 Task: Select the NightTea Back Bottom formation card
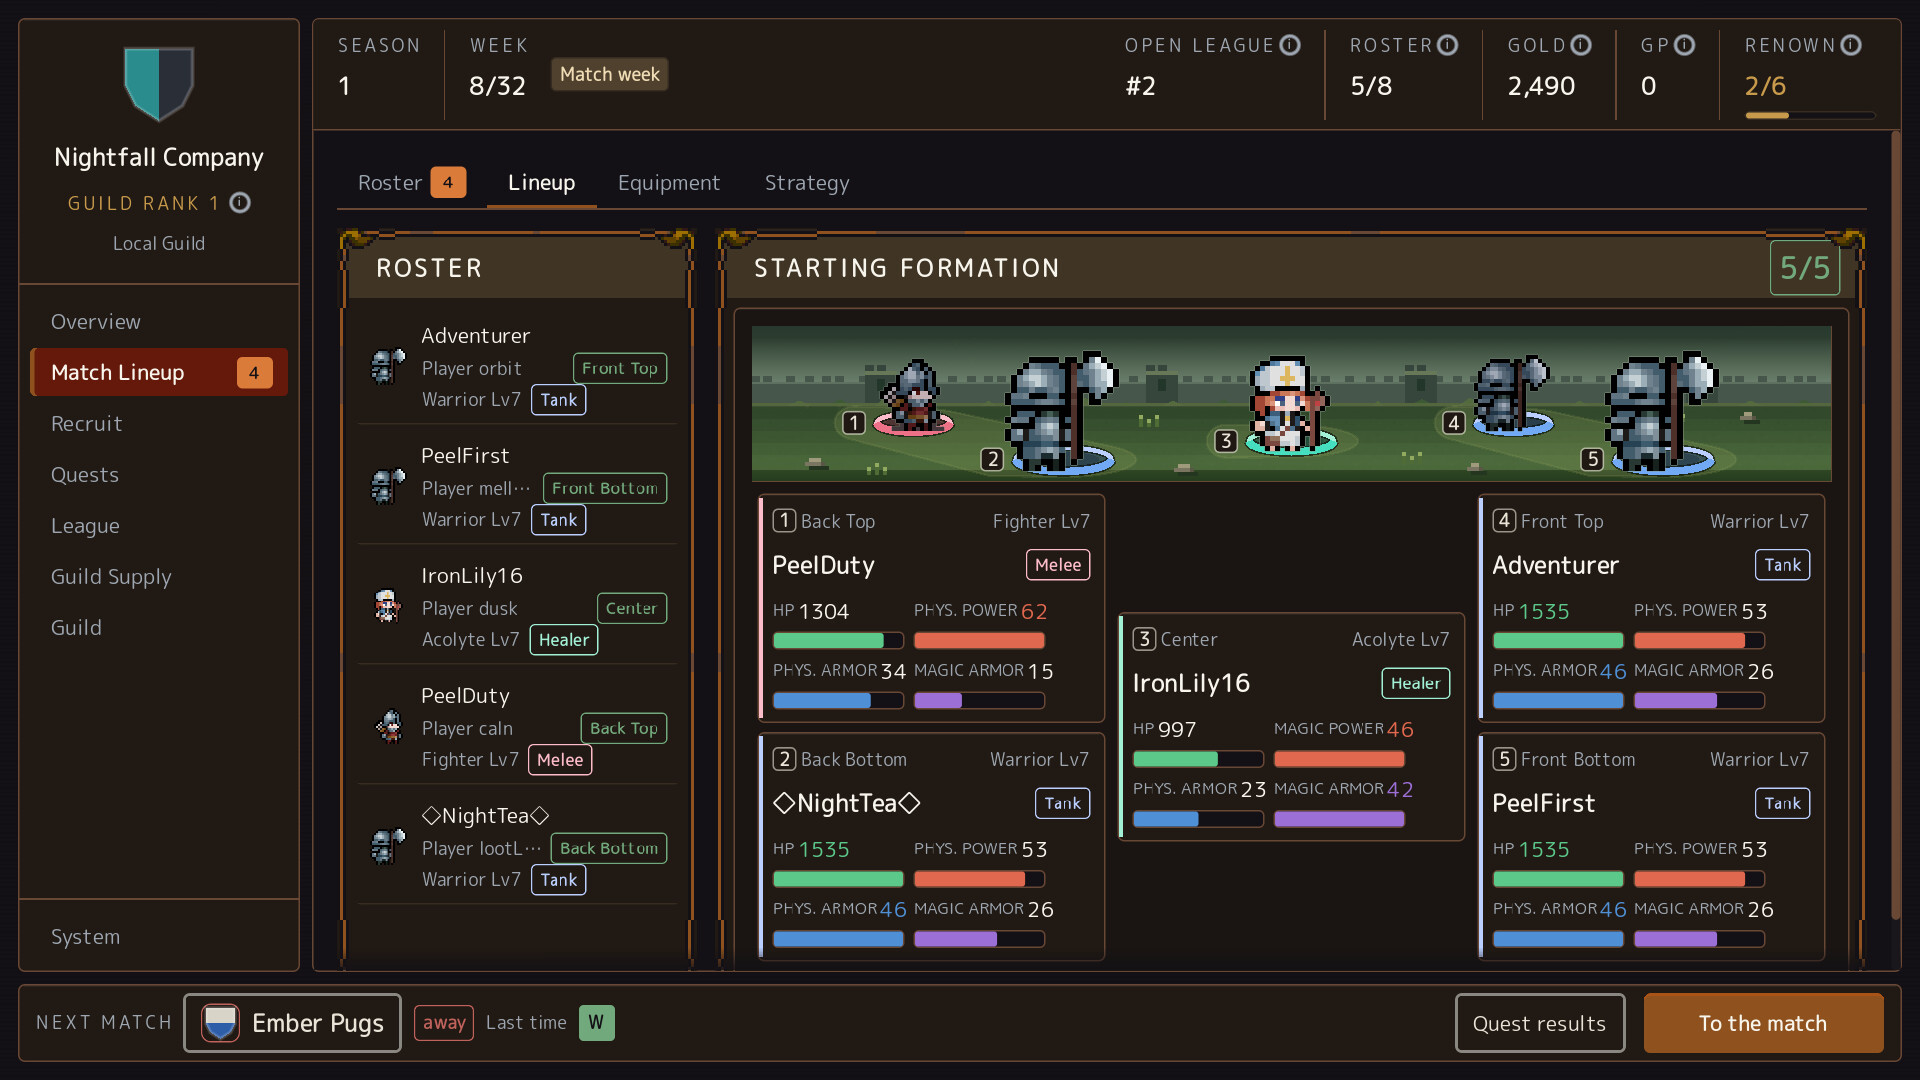point(931,846)
